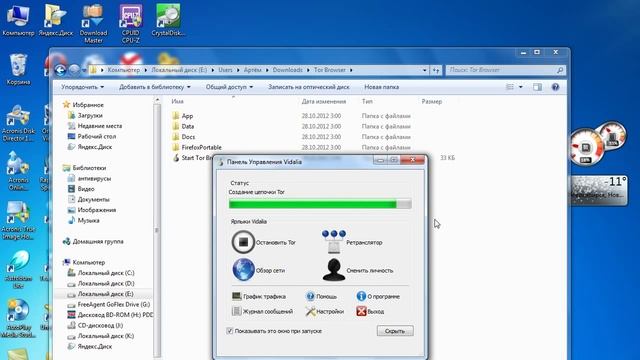Screen dimensions: 640x360
Task: Open the view options dropdown arrow
Action: coord(521,87)
